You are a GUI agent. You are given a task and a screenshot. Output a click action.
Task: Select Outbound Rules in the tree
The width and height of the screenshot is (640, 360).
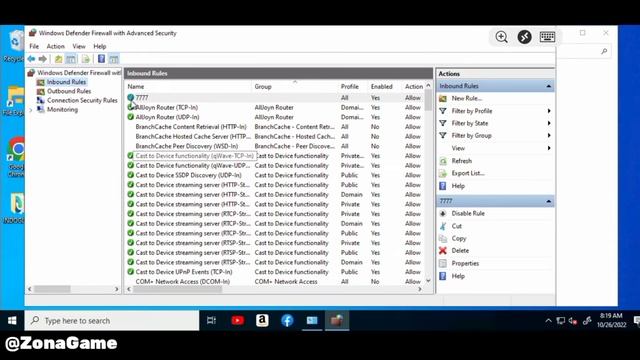pyautogui.click(x=69, y=91)
